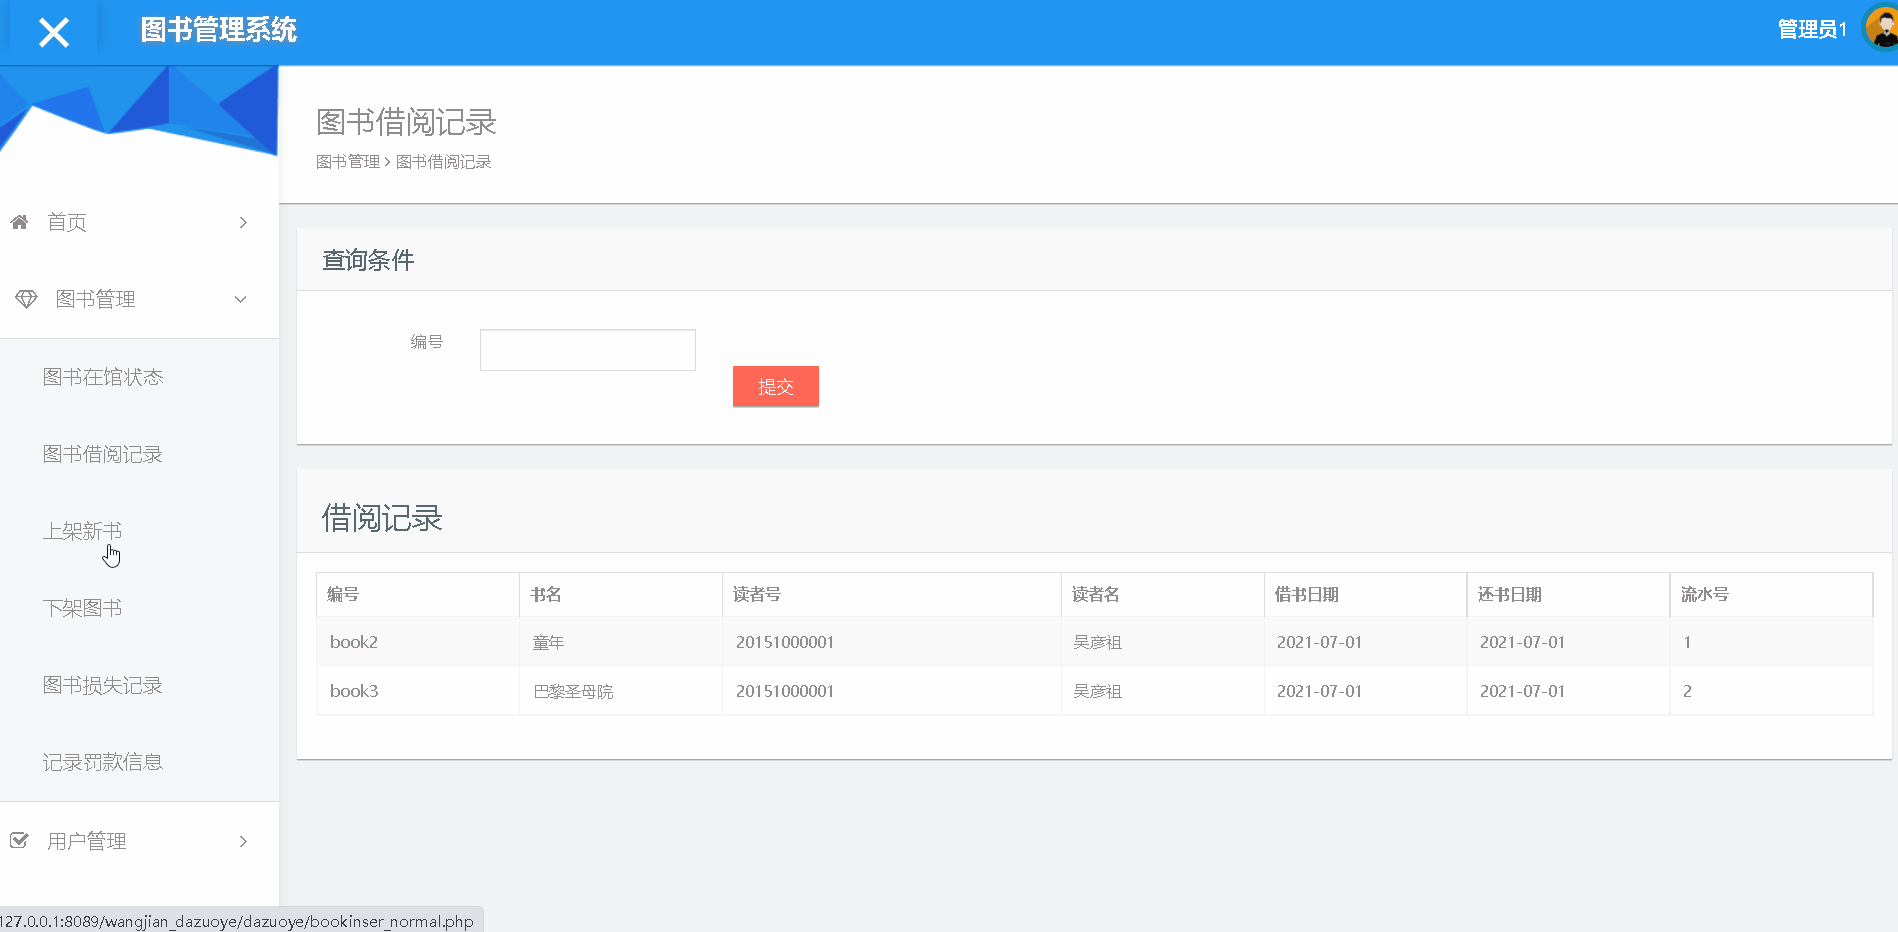The width and height of the screenshot is (1898, 932).
Task: Close the sidebar with the X icon
Action: [x=54, y=33]
